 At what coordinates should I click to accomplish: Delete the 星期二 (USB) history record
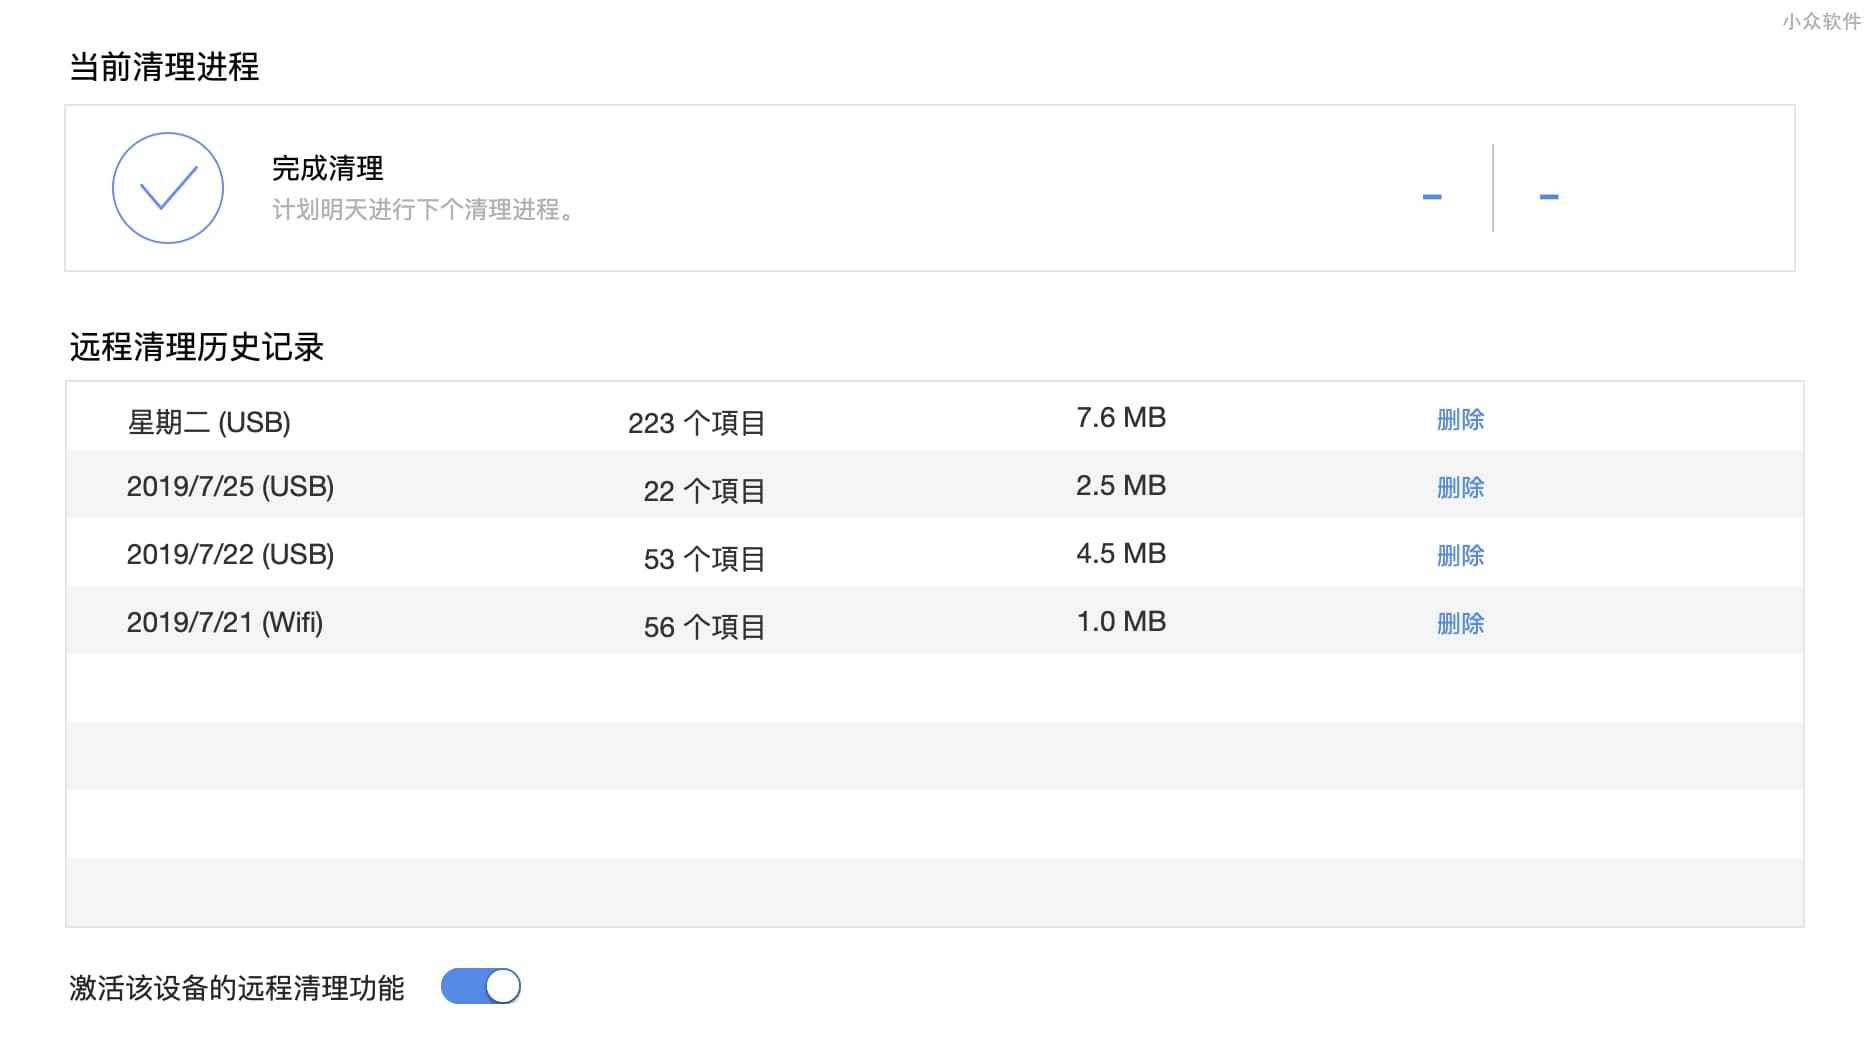[x=1460, y=419]
